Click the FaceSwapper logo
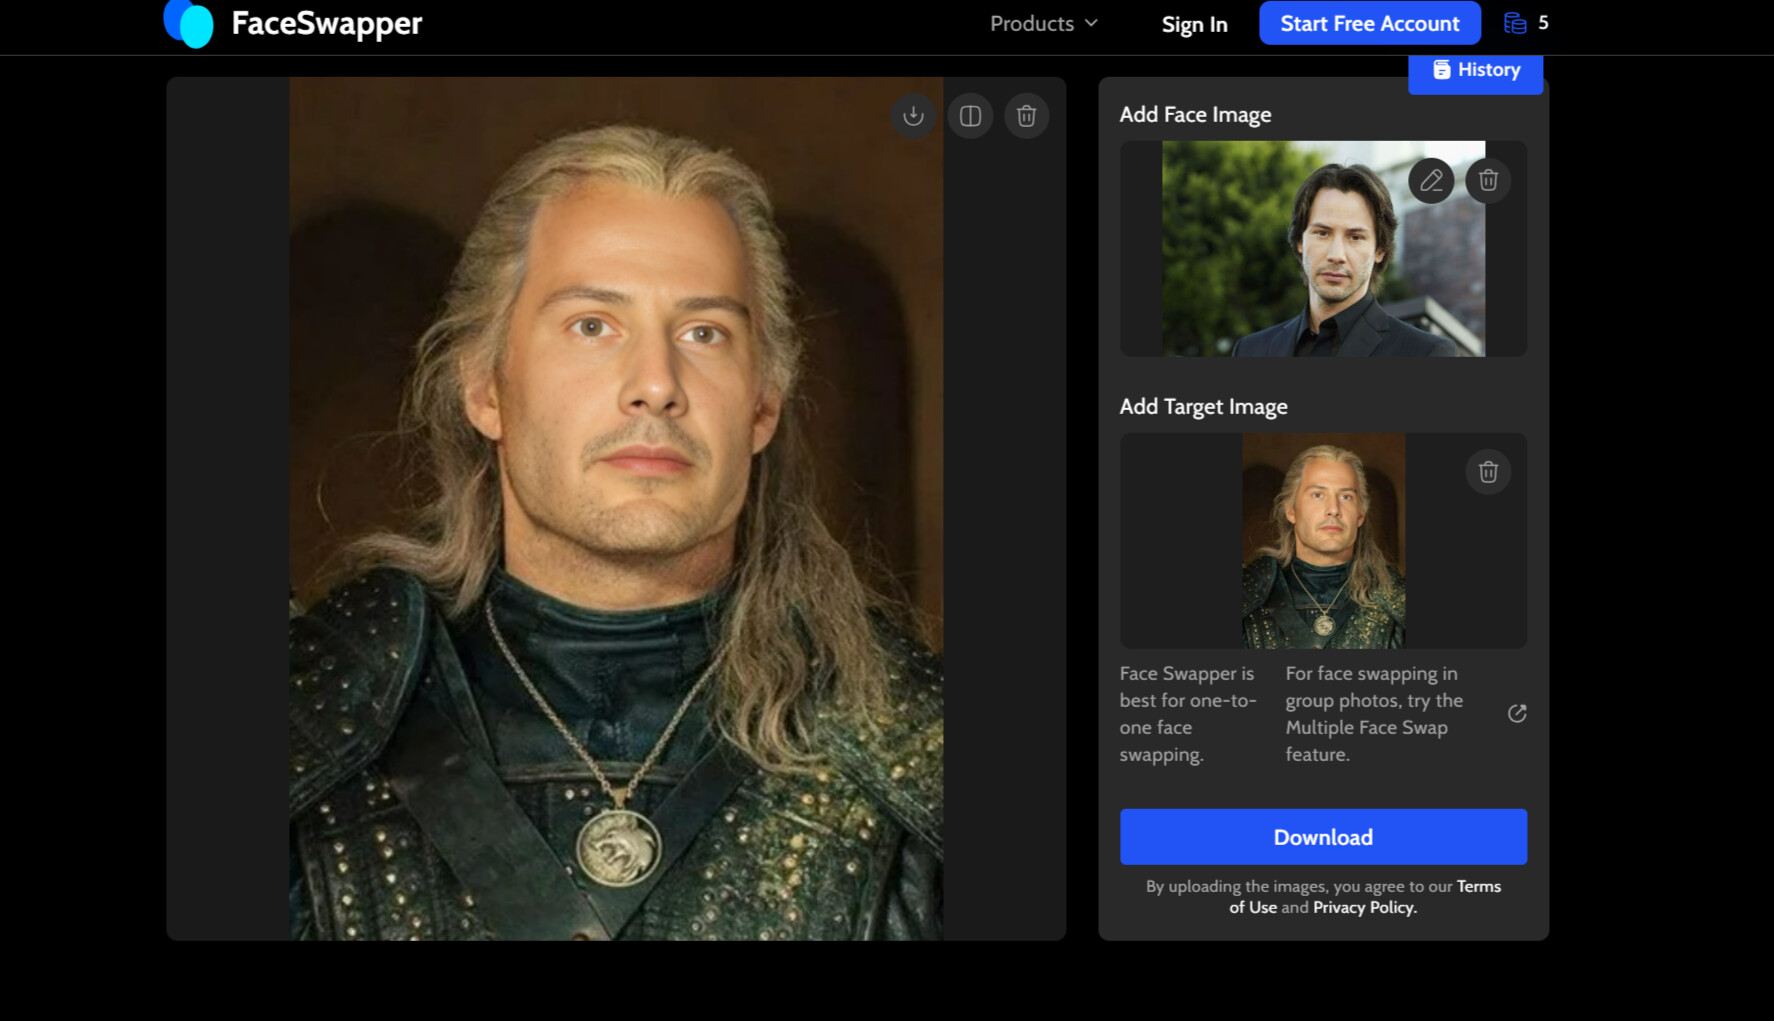 [x=293, y=23]
